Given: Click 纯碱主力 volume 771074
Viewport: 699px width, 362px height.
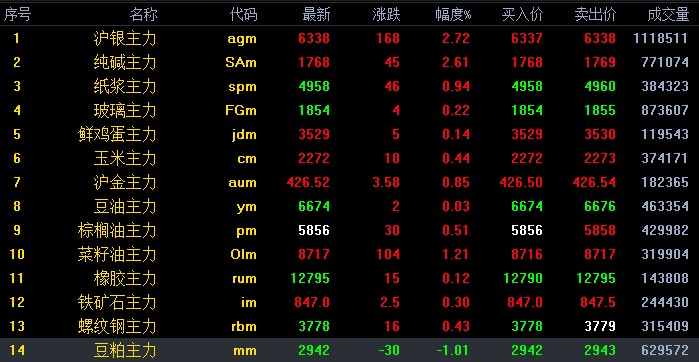Looking at the screenshot, I should 665,62.
